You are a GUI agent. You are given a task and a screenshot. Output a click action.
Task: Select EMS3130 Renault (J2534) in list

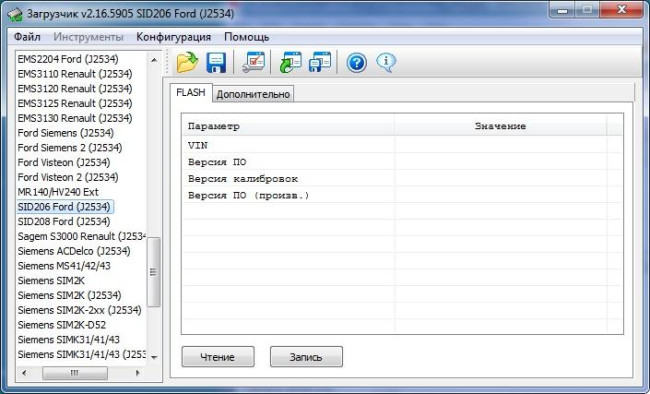tap(75, 118)
